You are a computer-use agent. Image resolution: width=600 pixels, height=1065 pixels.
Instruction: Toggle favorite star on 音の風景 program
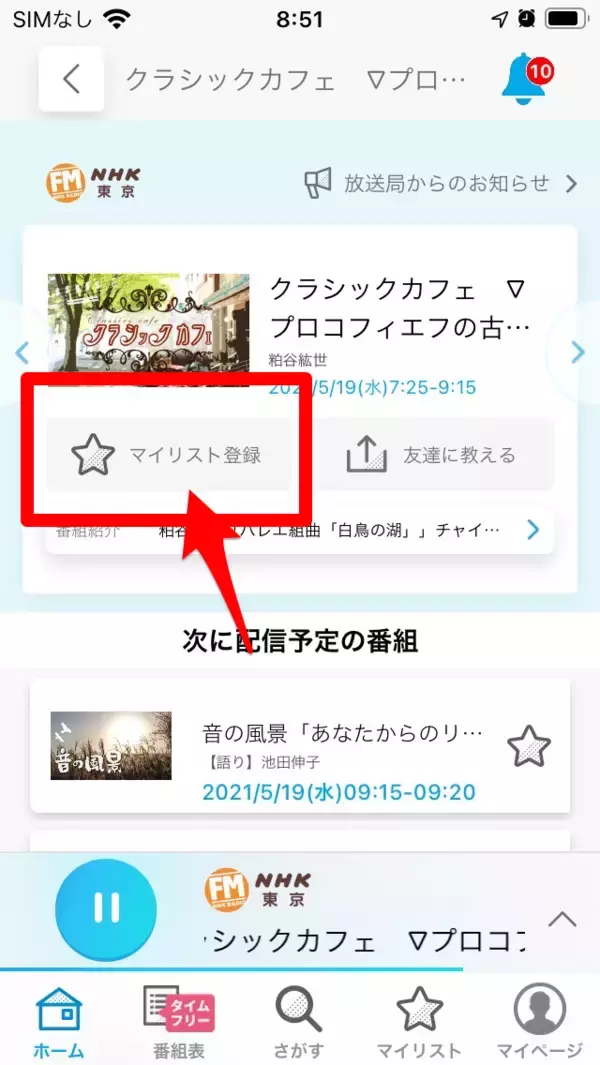tap(529, 746)
